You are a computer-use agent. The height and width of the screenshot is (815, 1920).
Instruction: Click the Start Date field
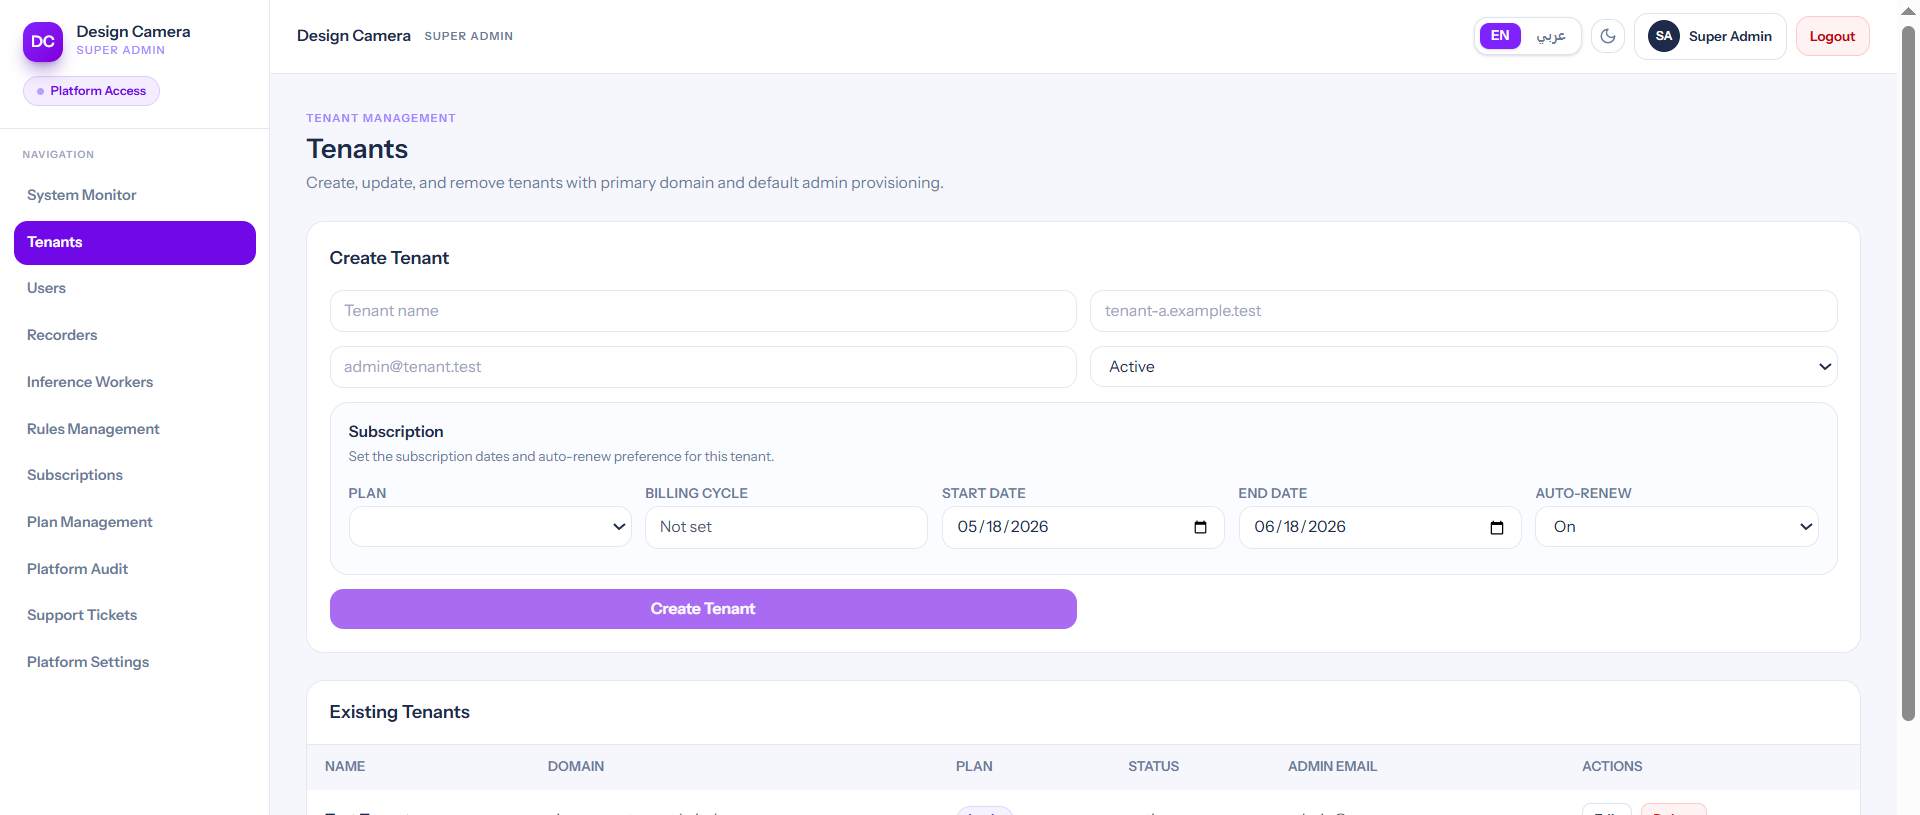pyautogui.click(x=1083, y=527)
